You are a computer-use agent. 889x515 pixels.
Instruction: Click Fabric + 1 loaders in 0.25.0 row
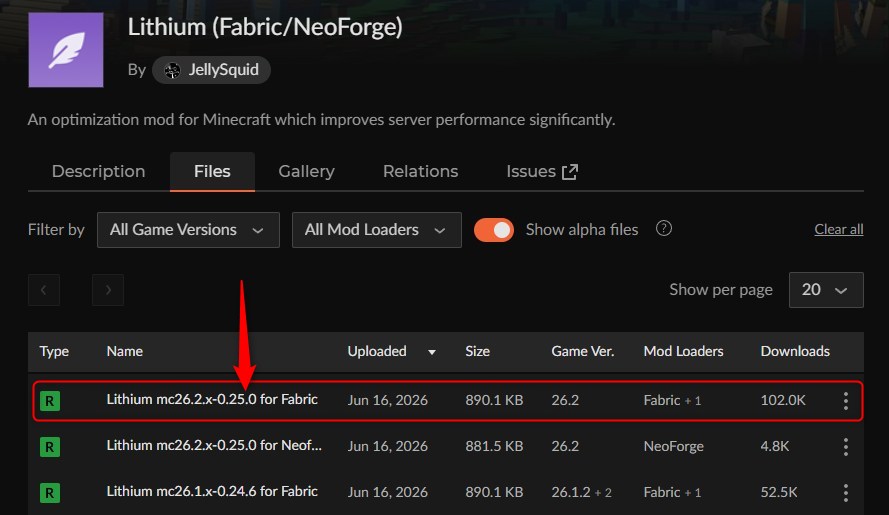tap(672, 400)
